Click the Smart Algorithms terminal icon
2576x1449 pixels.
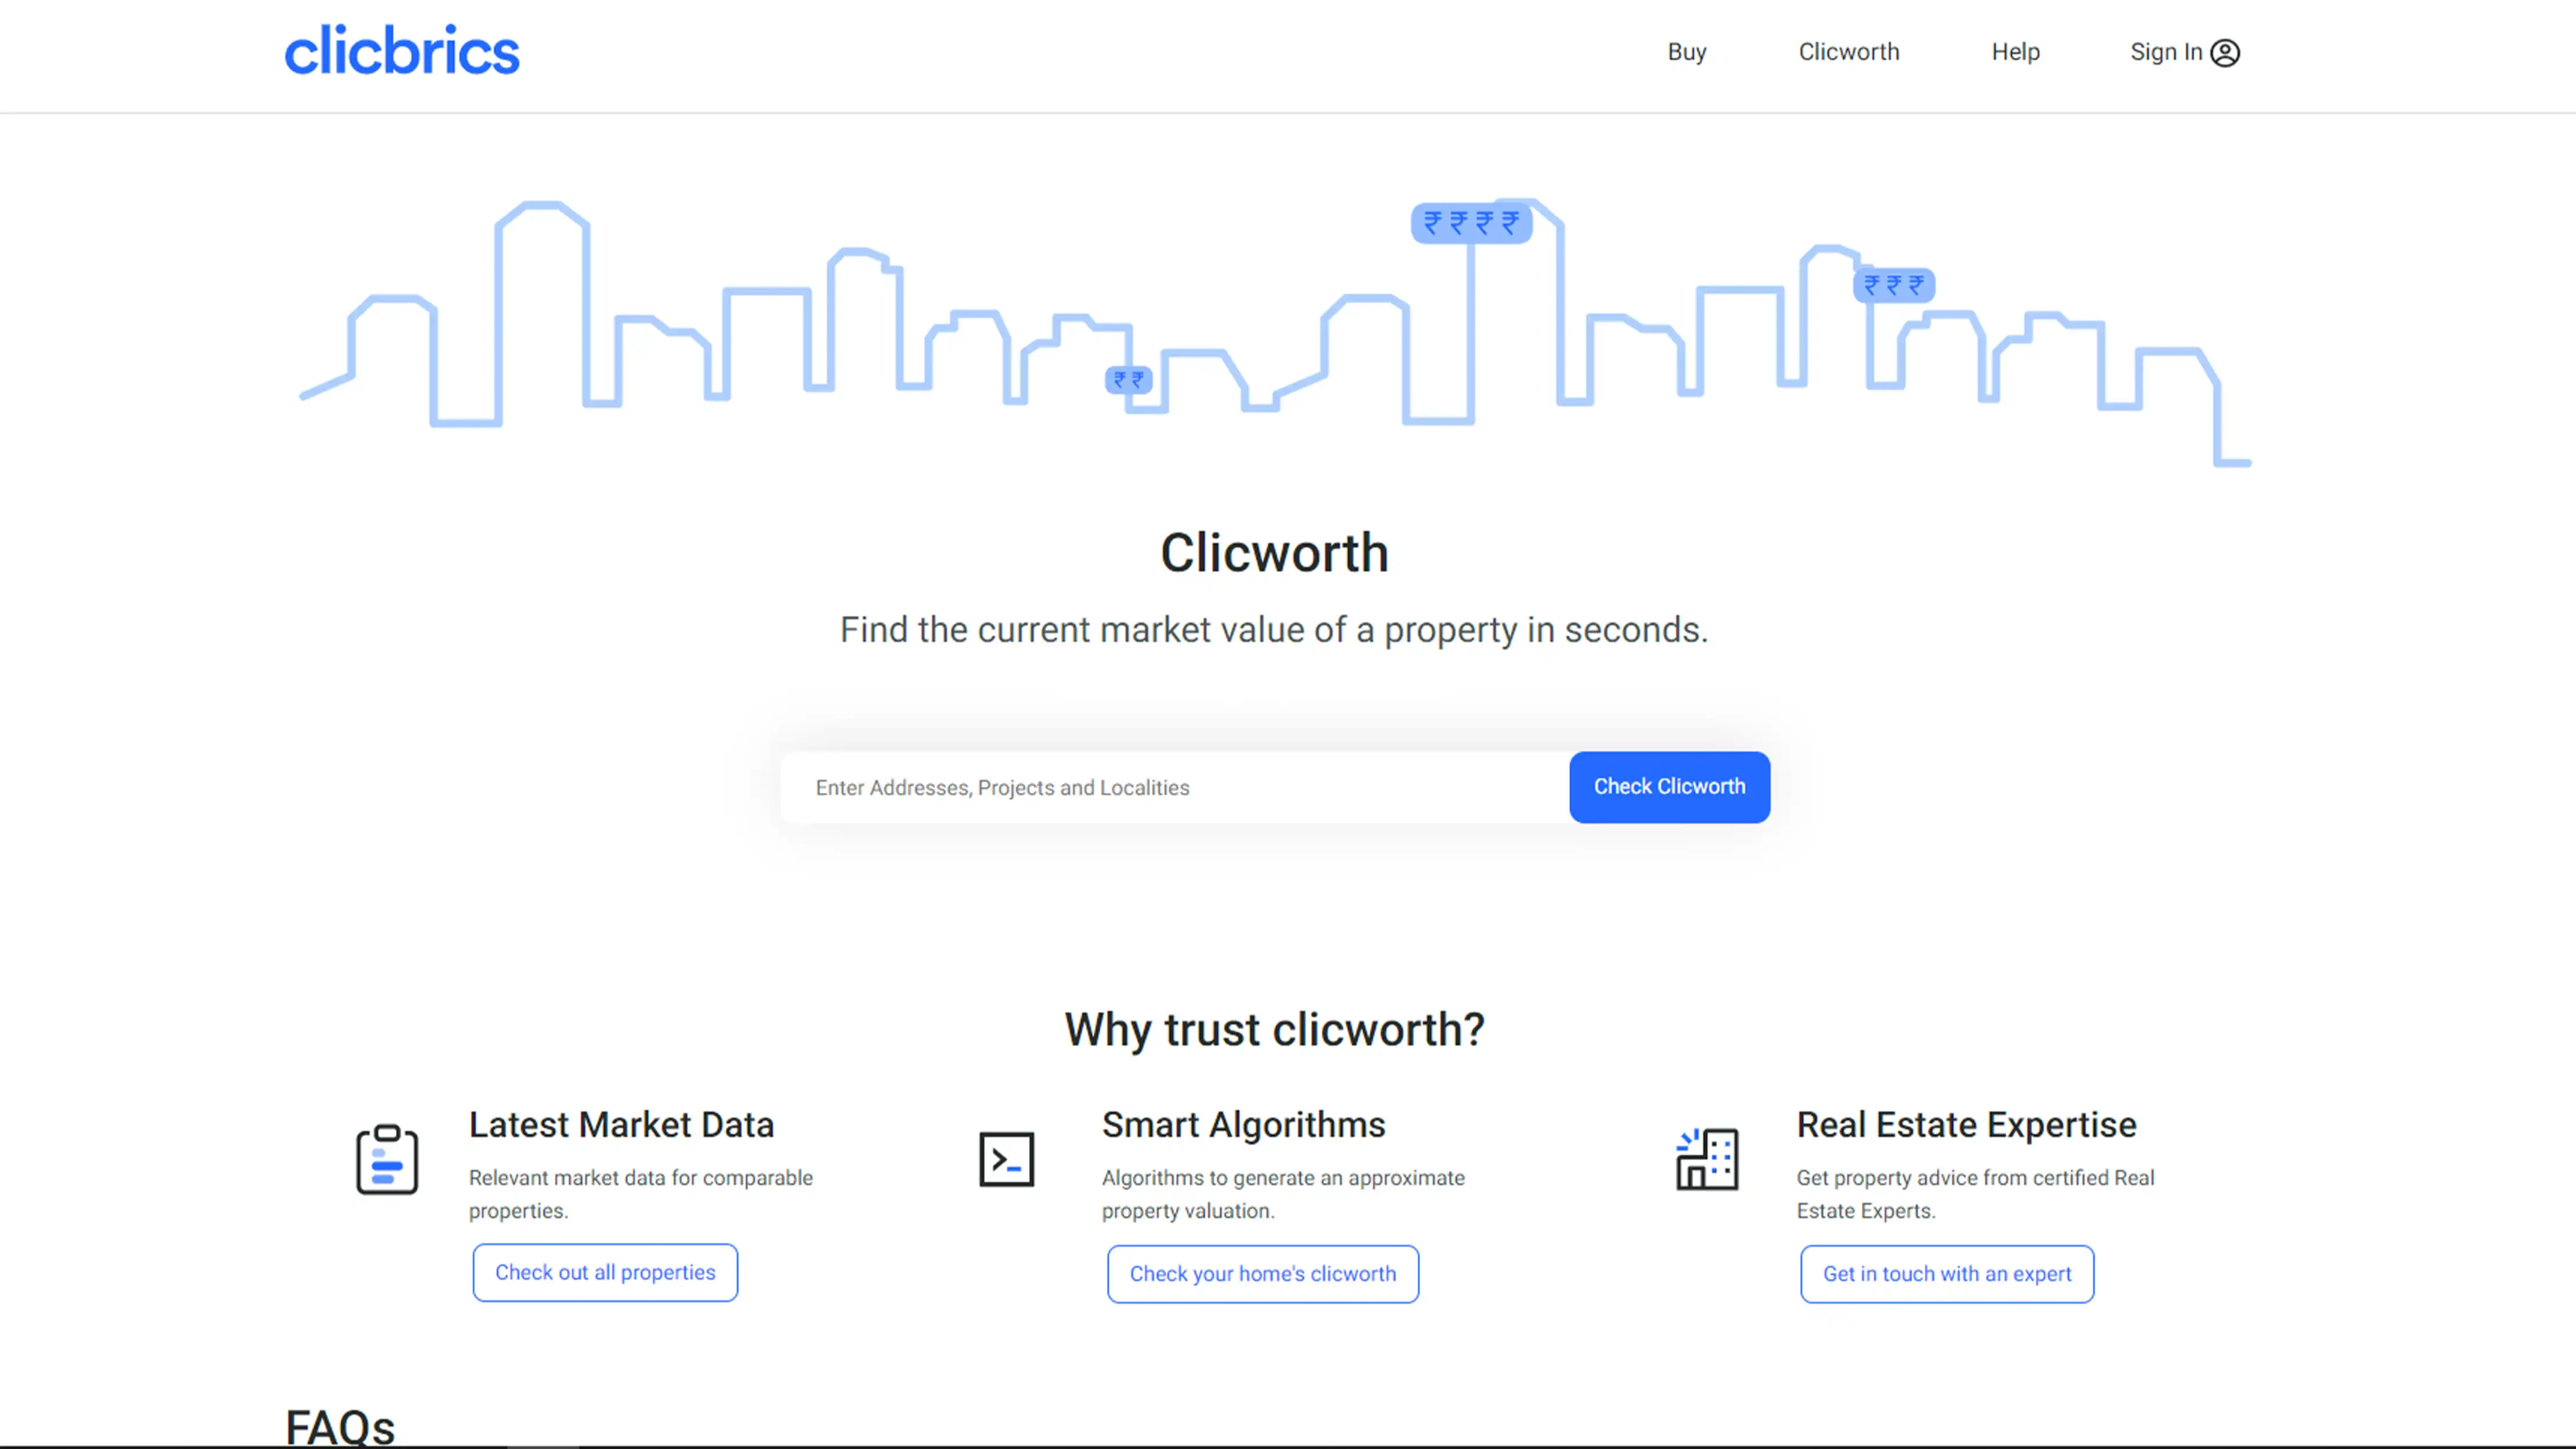click(1007, 1159)
